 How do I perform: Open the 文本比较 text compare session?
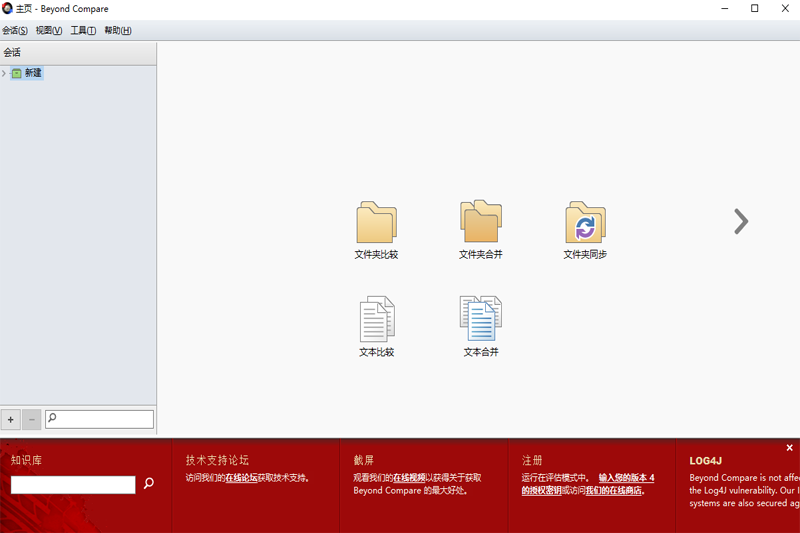click(376, 320)
